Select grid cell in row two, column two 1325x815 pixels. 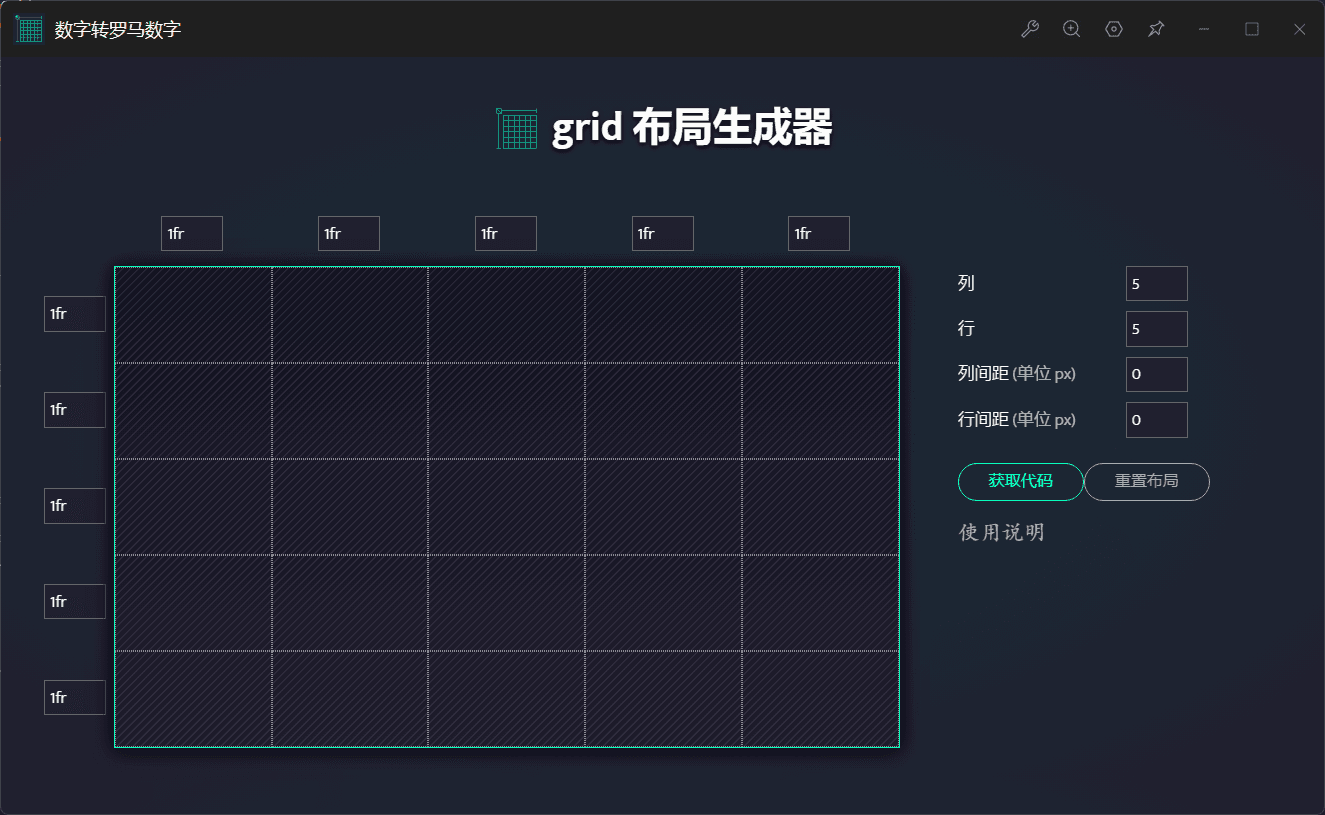pos(350,411)
